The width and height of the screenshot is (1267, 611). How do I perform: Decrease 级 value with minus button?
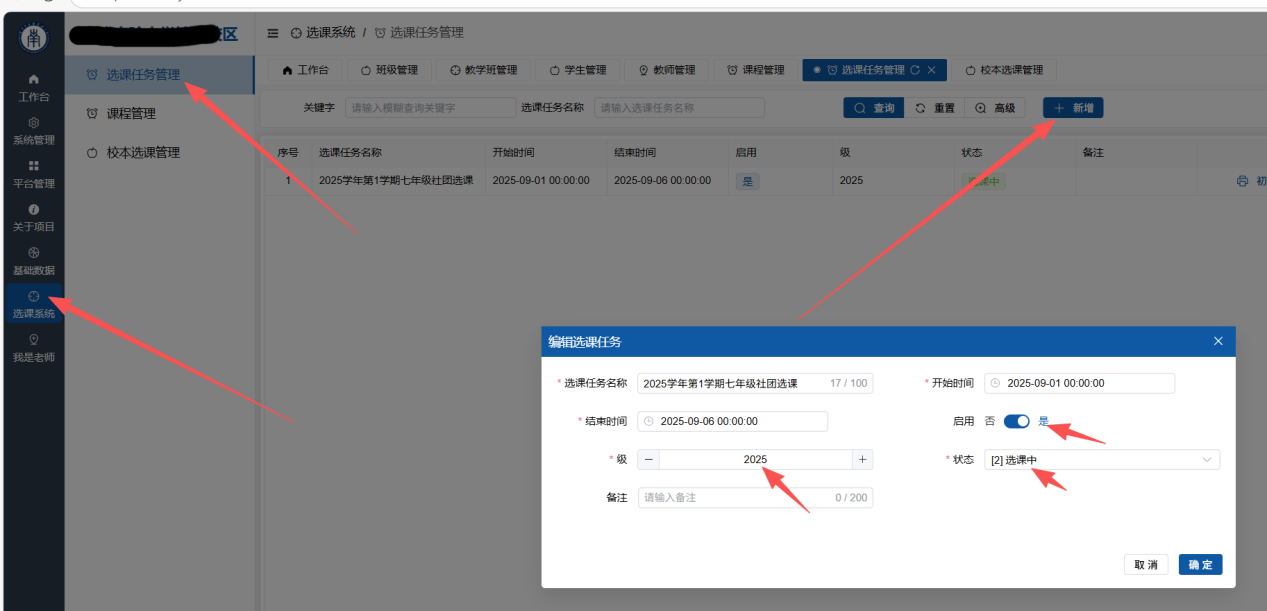pos(648,460)
